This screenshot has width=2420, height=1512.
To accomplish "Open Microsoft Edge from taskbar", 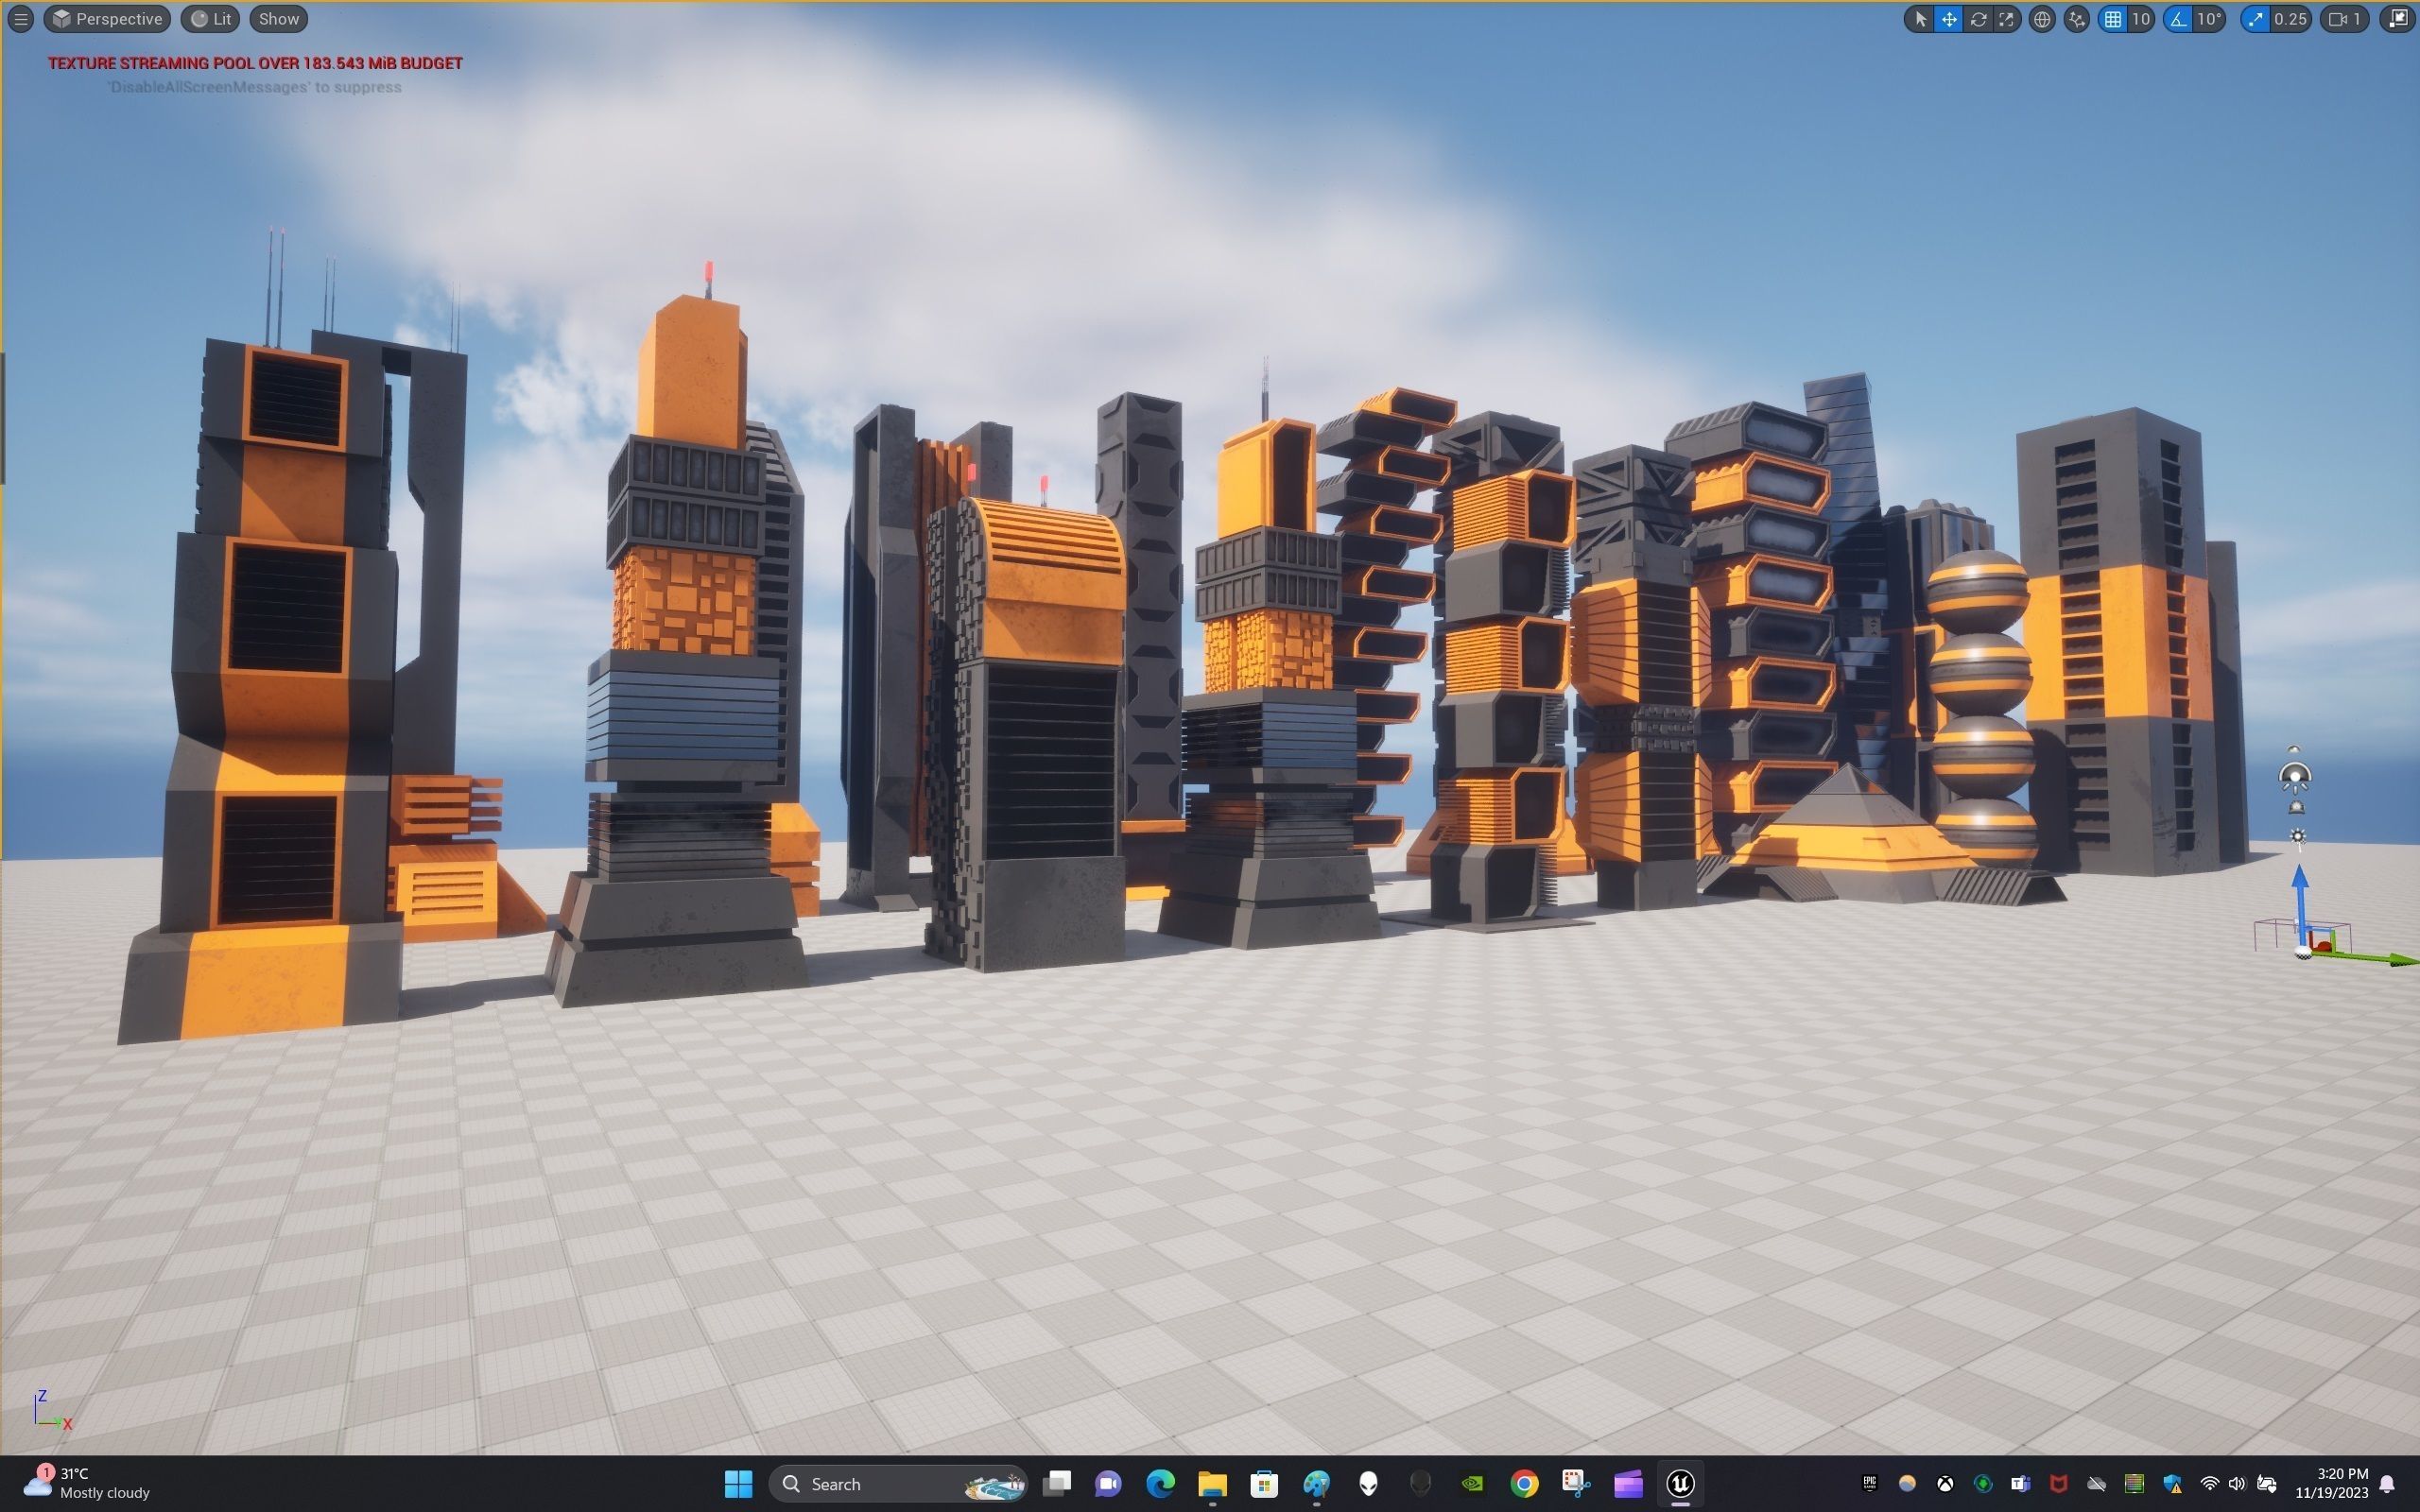I will point(1160,1483).
